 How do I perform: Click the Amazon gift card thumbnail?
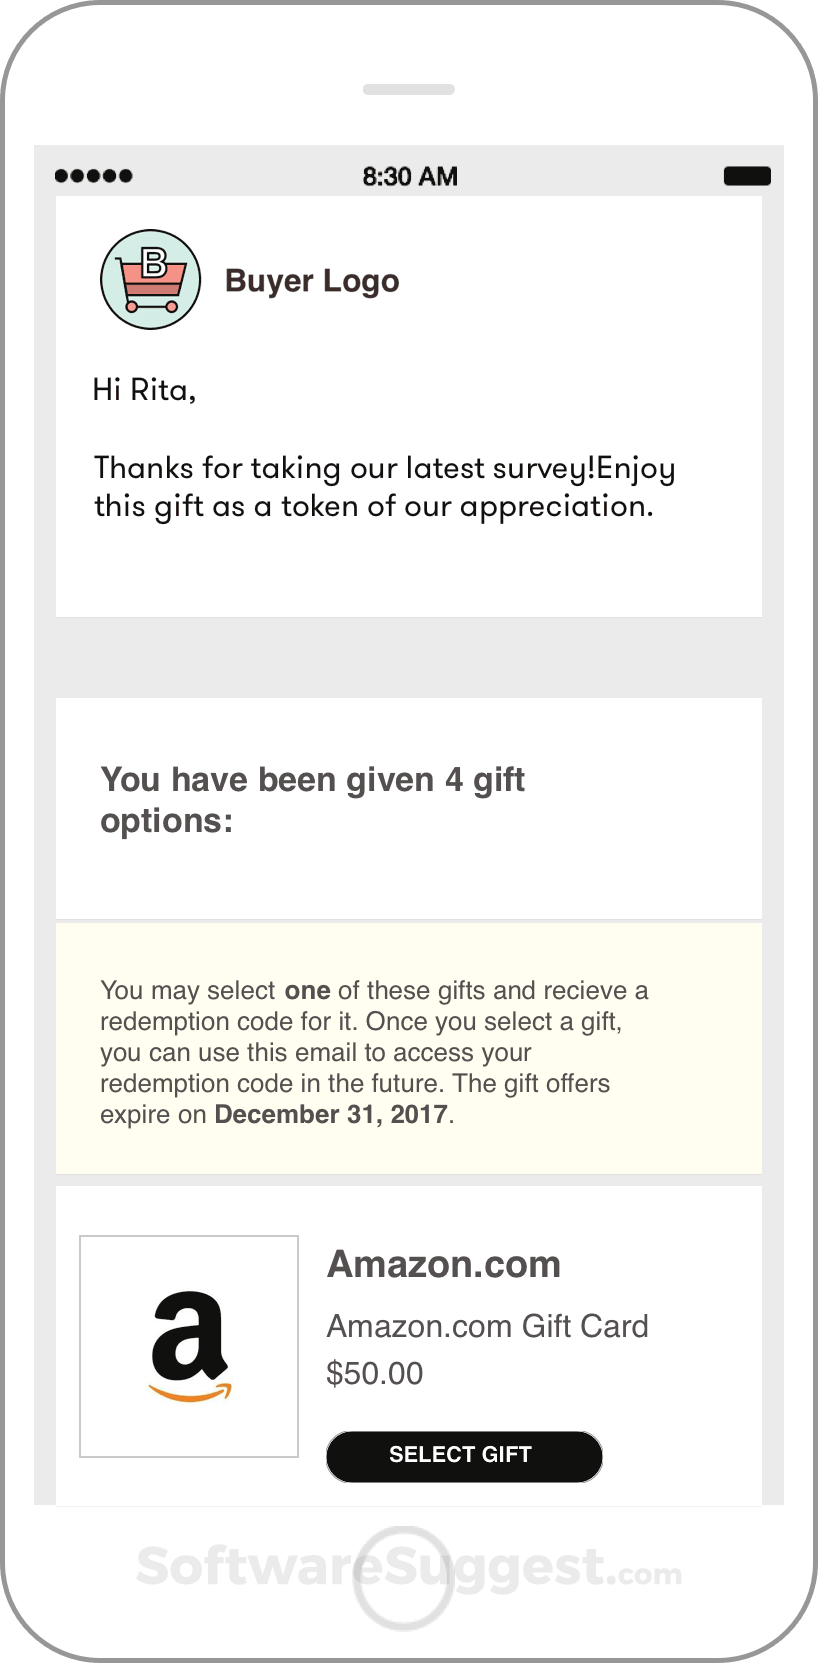(x=189, y=1346)
